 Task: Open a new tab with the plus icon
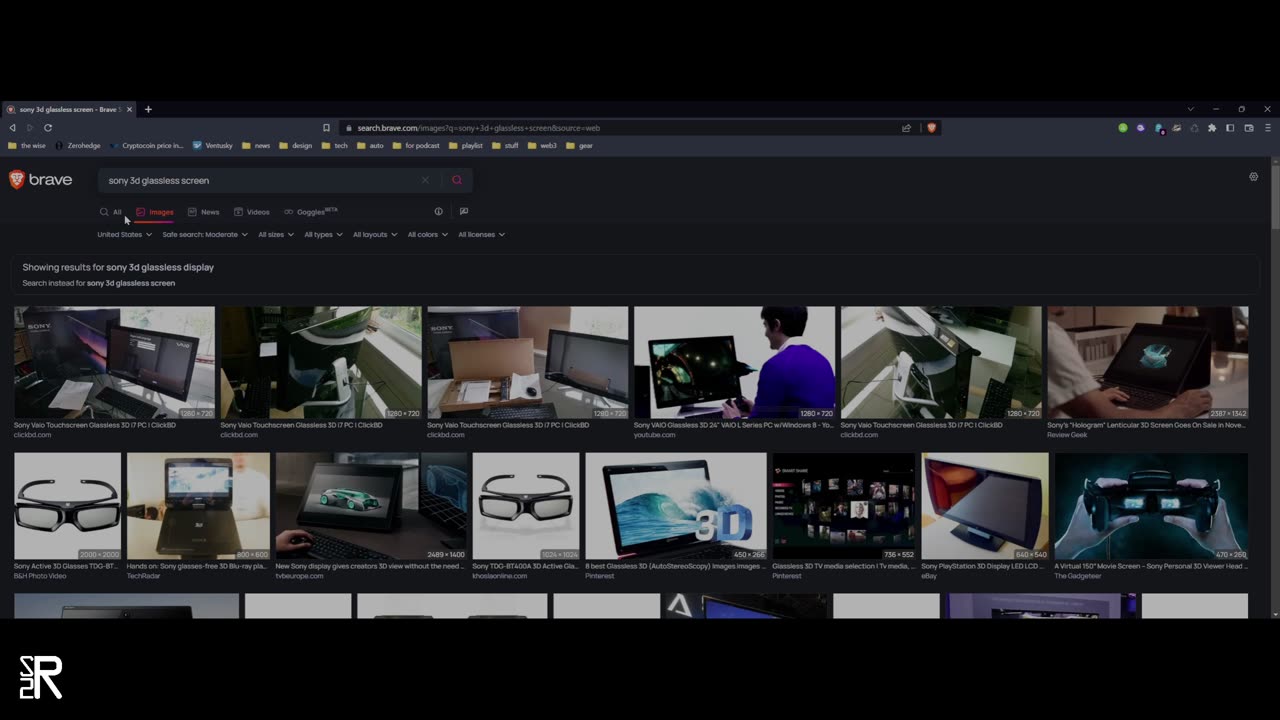click(148, 109)
